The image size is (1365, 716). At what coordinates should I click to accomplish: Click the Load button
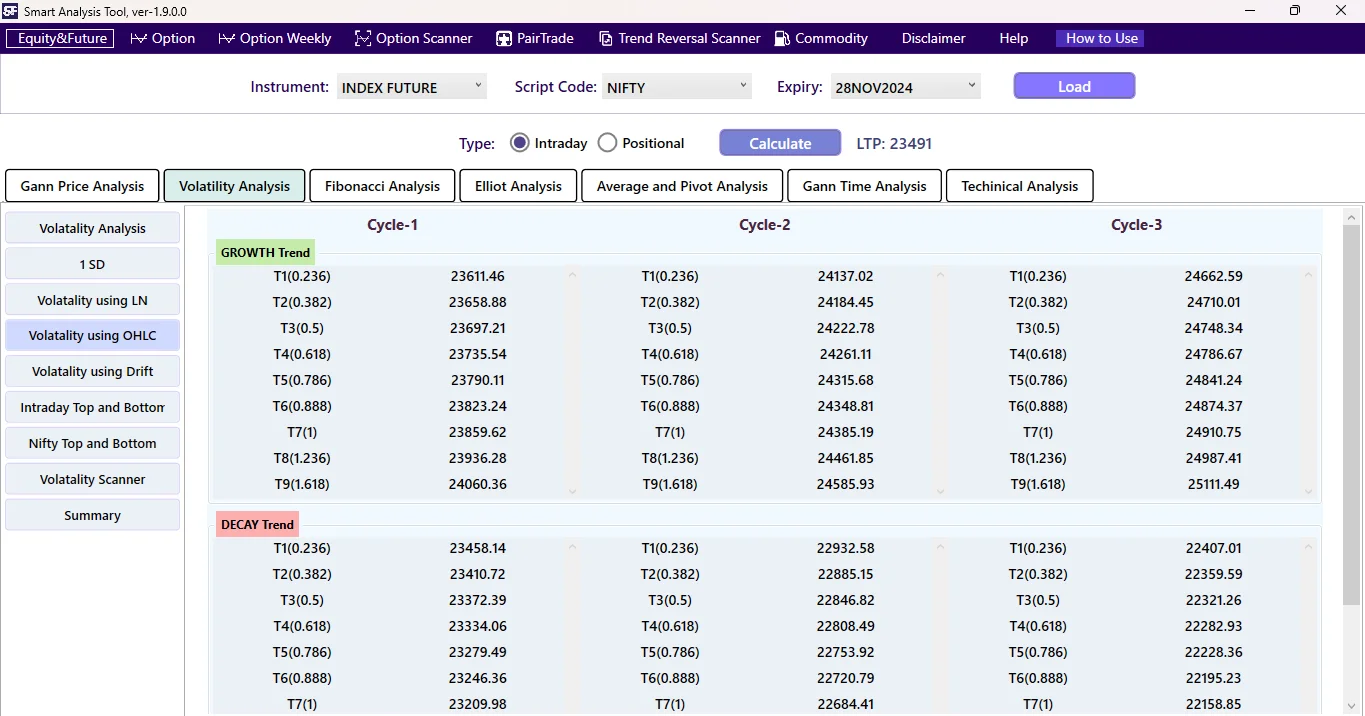[x=1073, y=86]
